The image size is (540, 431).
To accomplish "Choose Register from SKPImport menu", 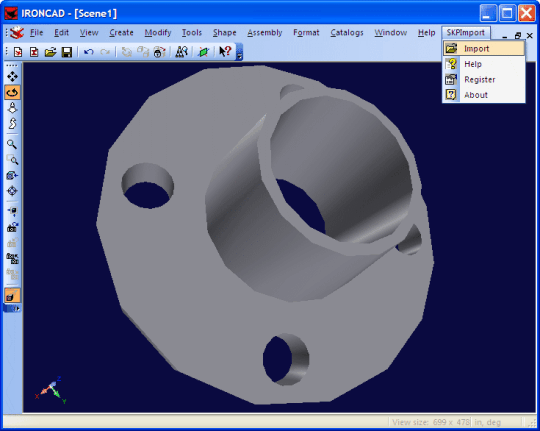I will (x=484, y=80).
